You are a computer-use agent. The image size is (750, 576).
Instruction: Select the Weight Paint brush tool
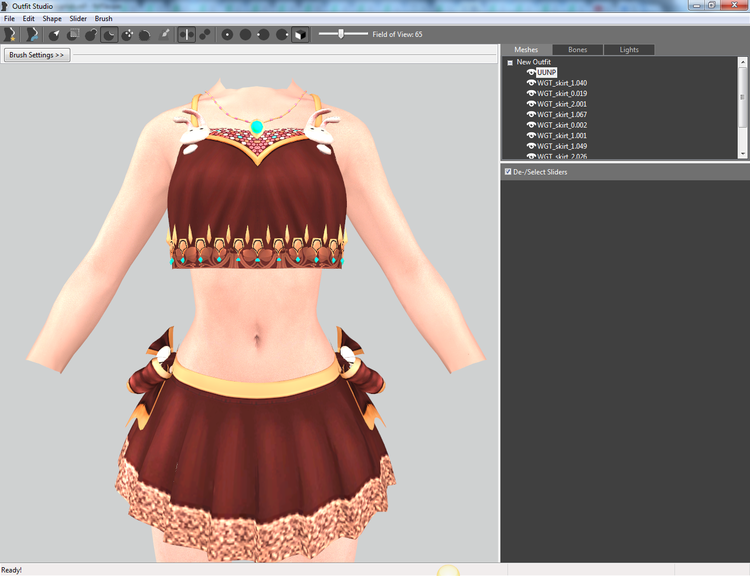tap(164, 34)
